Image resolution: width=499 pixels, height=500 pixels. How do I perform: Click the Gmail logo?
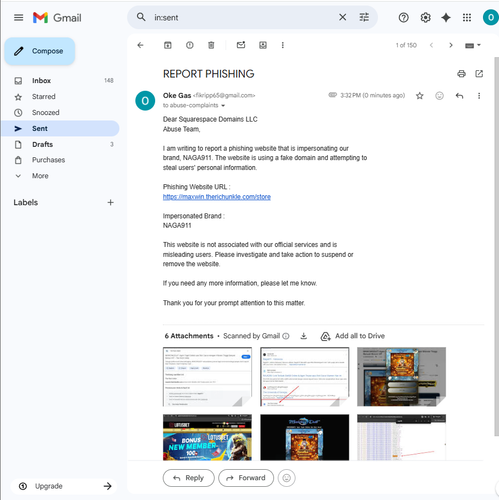57,17
